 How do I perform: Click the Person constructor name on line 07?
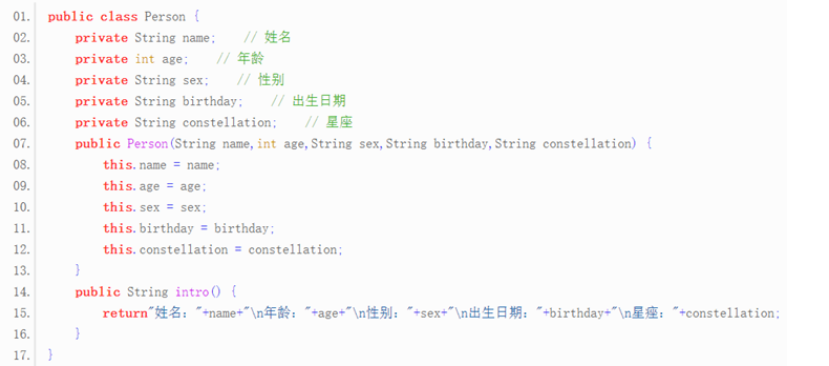[148, 144]
